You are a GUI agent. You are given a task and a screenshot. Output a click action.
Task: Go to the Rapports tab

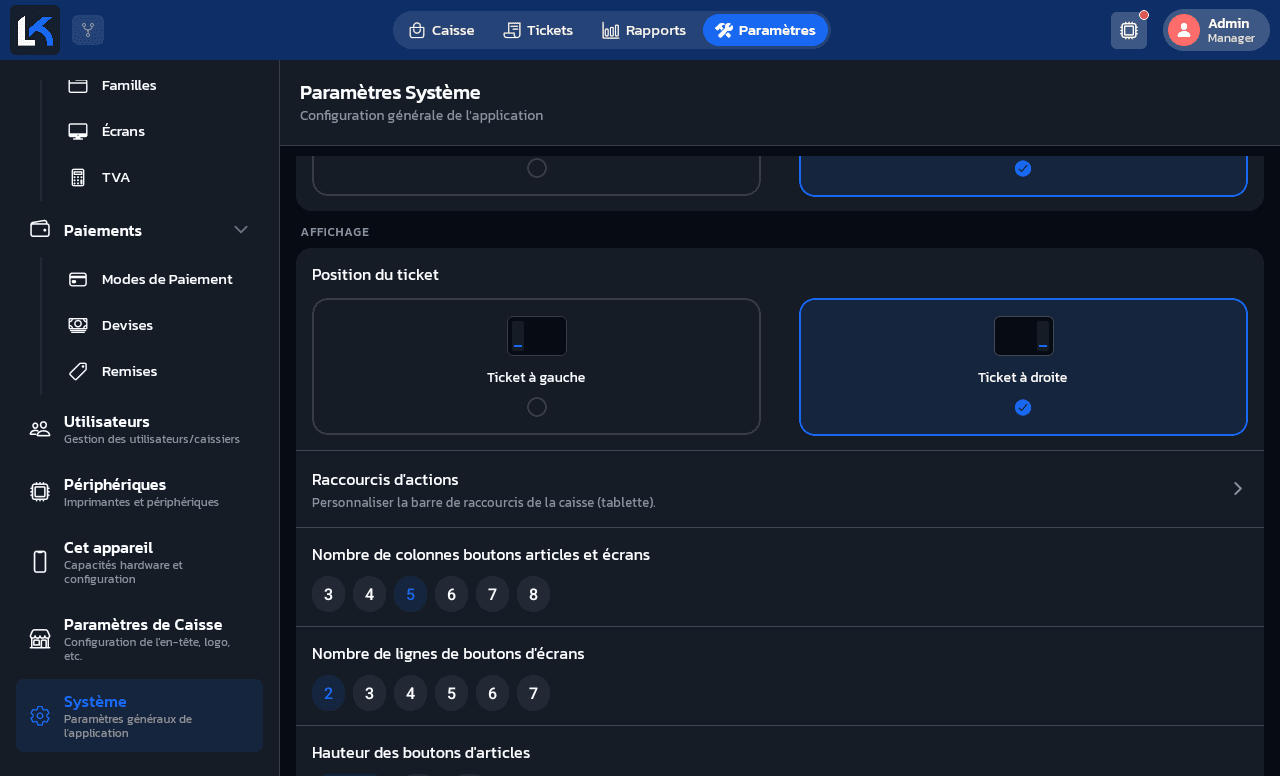point(644,30)
